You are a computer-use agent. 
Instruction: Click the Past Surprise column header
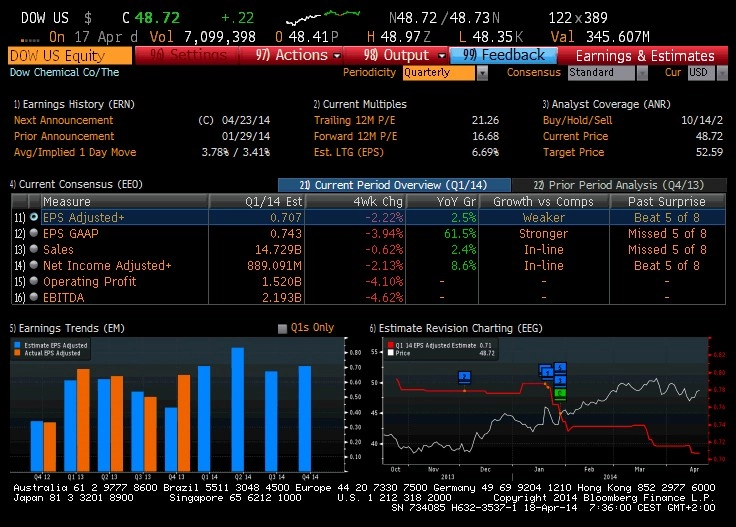(x=667, y=201)
